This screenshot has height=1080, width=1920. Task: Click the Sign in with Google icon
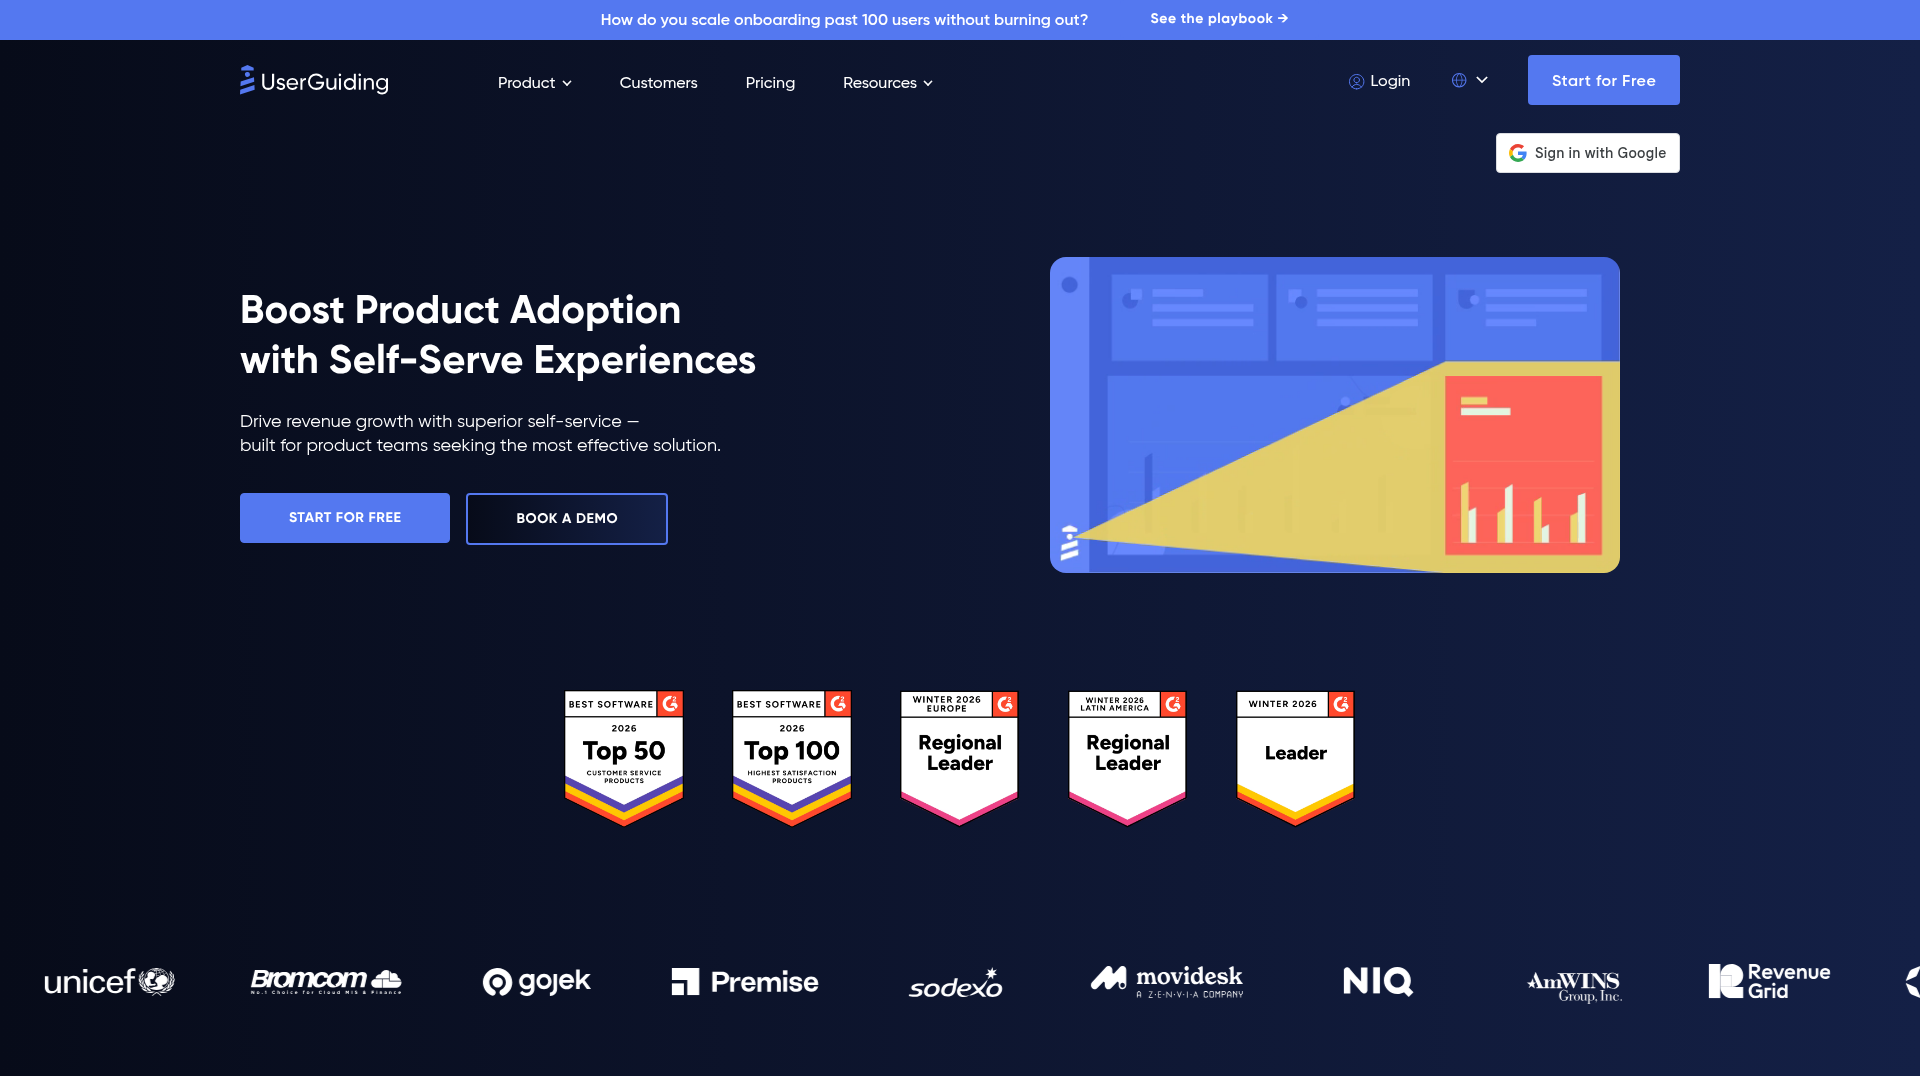coord(1518,153)
